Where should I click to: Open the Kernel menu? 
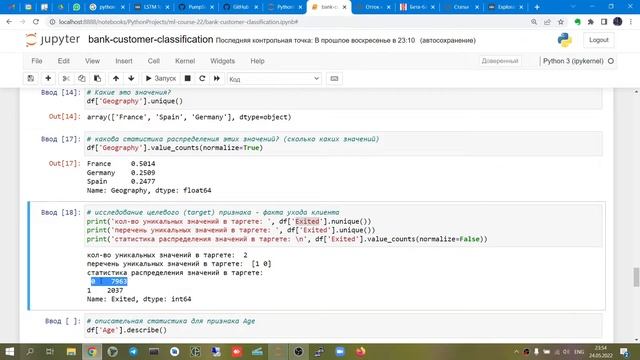(185, 61)
